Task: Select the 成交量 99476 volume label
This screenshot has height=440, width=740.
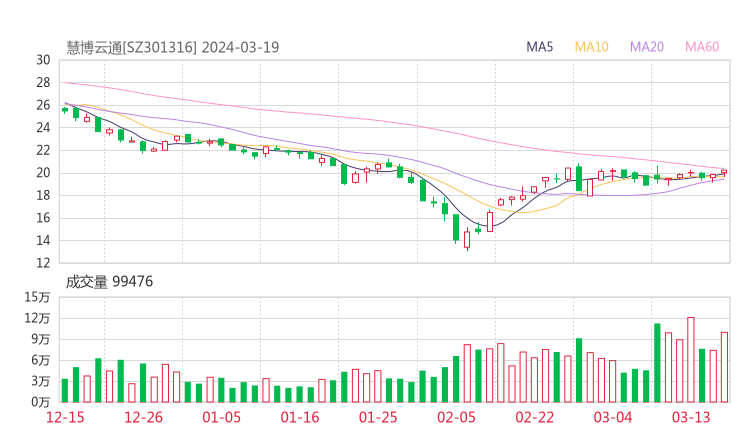Action: (x=110, y=282)
